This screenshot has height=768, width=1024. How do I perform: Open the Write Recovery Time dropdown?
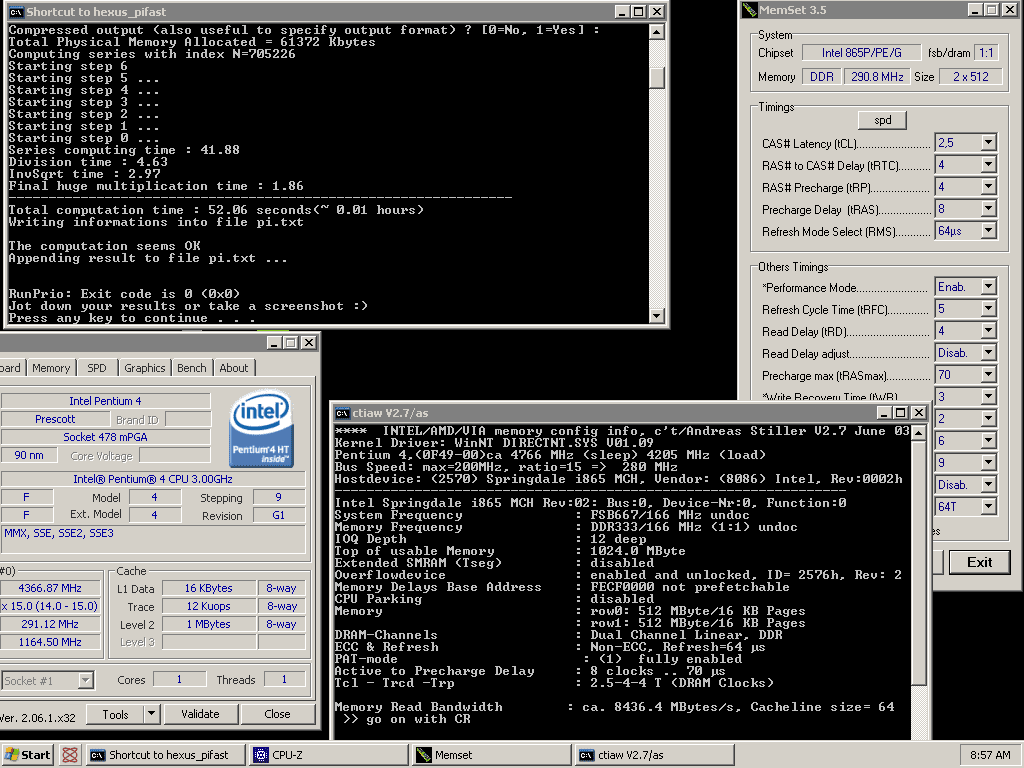(989, 396)
